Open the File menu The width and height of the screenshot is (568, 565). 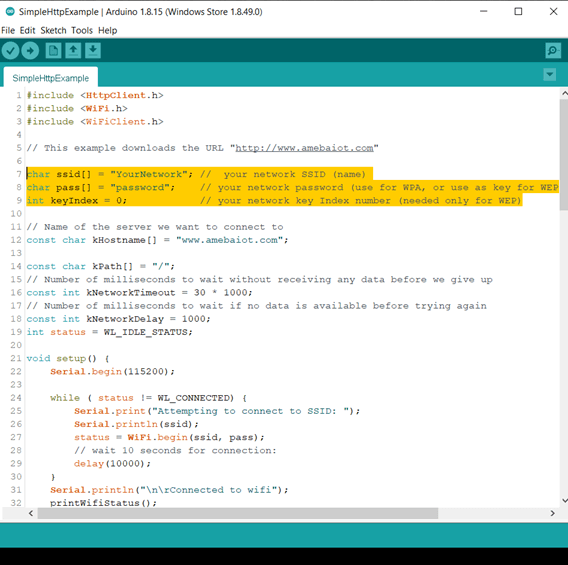tap(8, 30)
